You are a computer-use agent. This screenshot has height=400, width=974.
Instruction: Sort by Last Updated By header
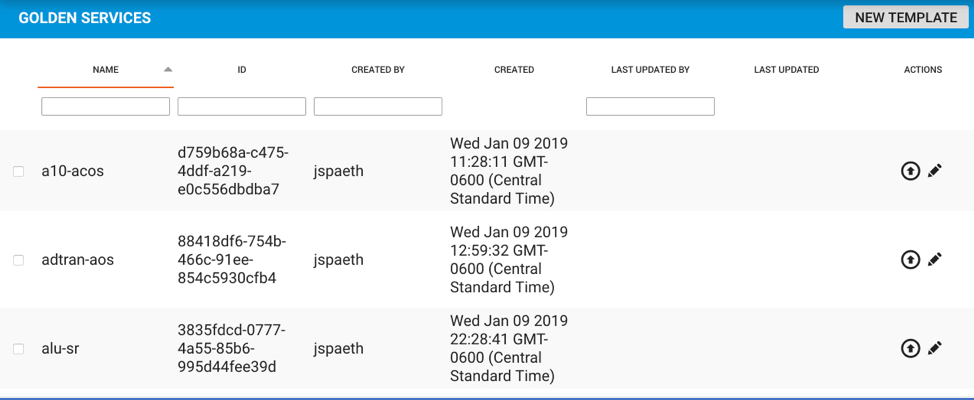(650, 70)
